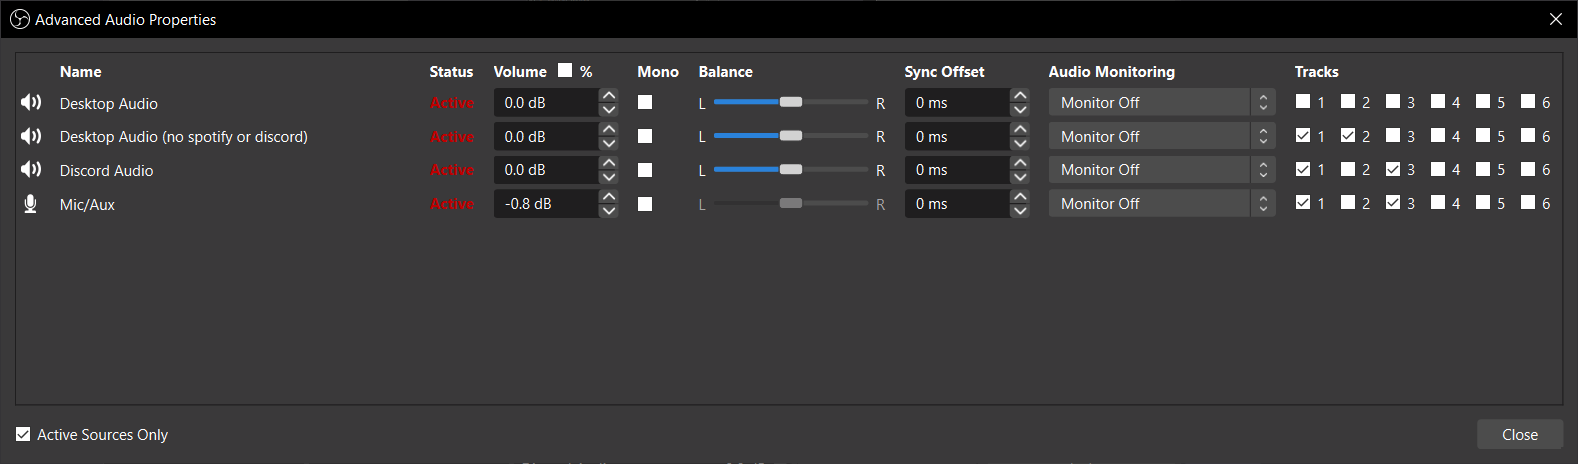Decrease Mic/Aux volume with down arrow
This screenshot has width=1578, height=464.
(608, 211)
